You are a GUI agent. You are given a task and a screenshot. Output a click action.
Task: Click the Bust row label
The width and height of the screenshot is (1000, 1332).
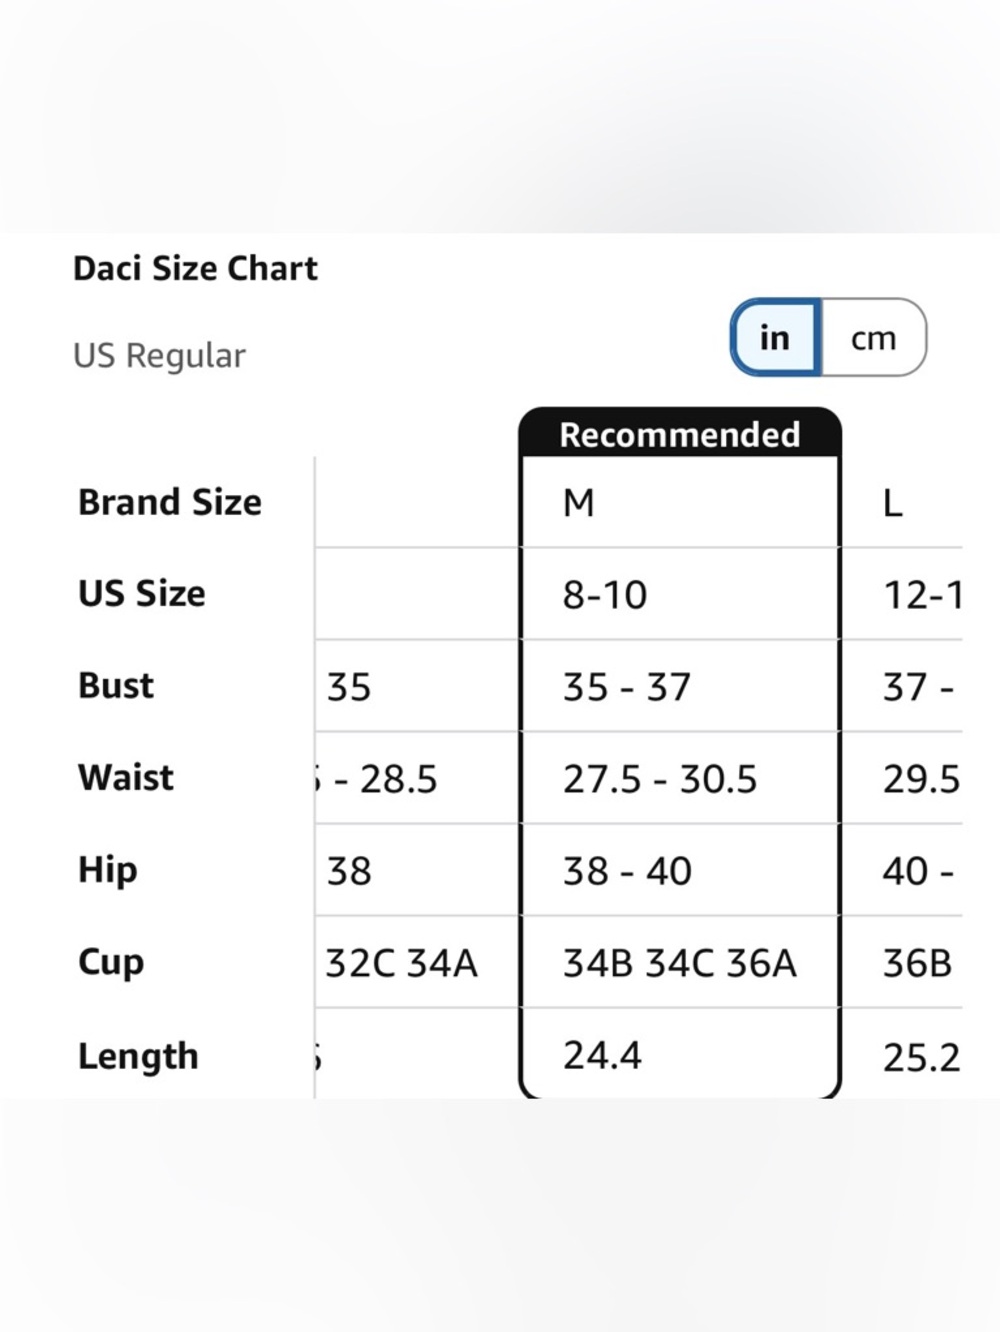[x=116, y=686]
